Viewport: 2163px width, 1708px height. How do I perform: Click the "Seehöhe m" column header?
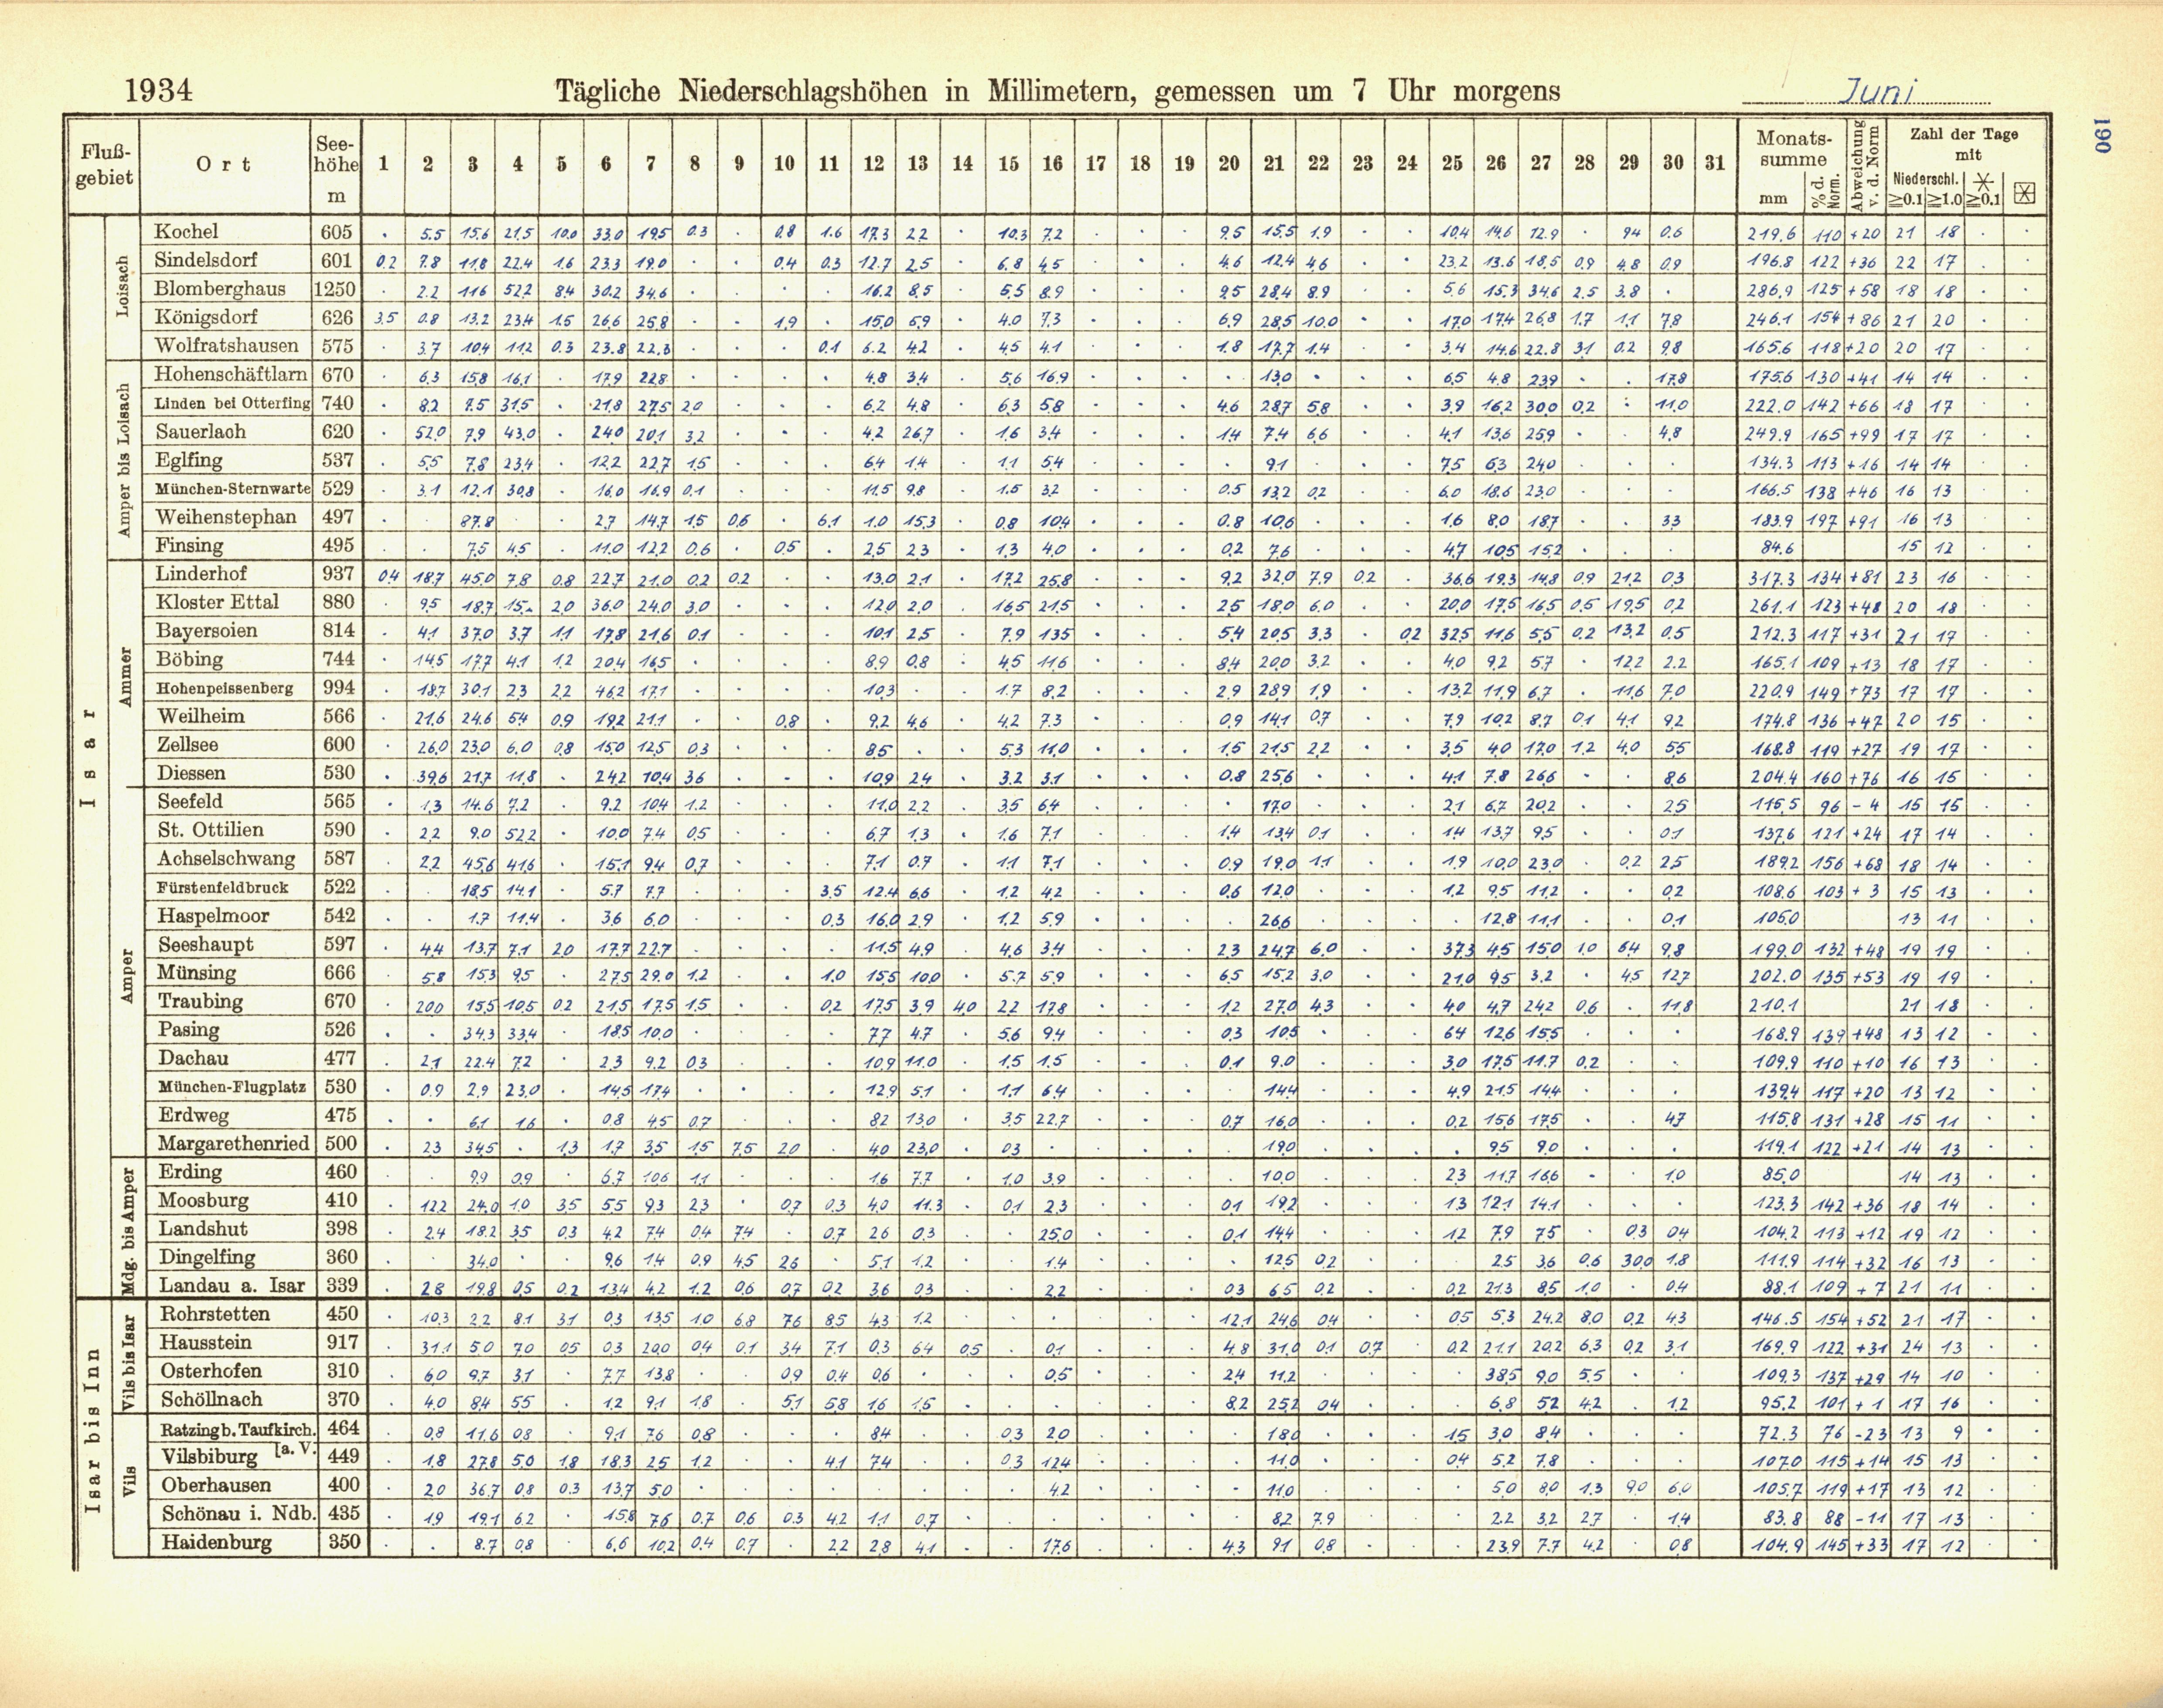336,169
